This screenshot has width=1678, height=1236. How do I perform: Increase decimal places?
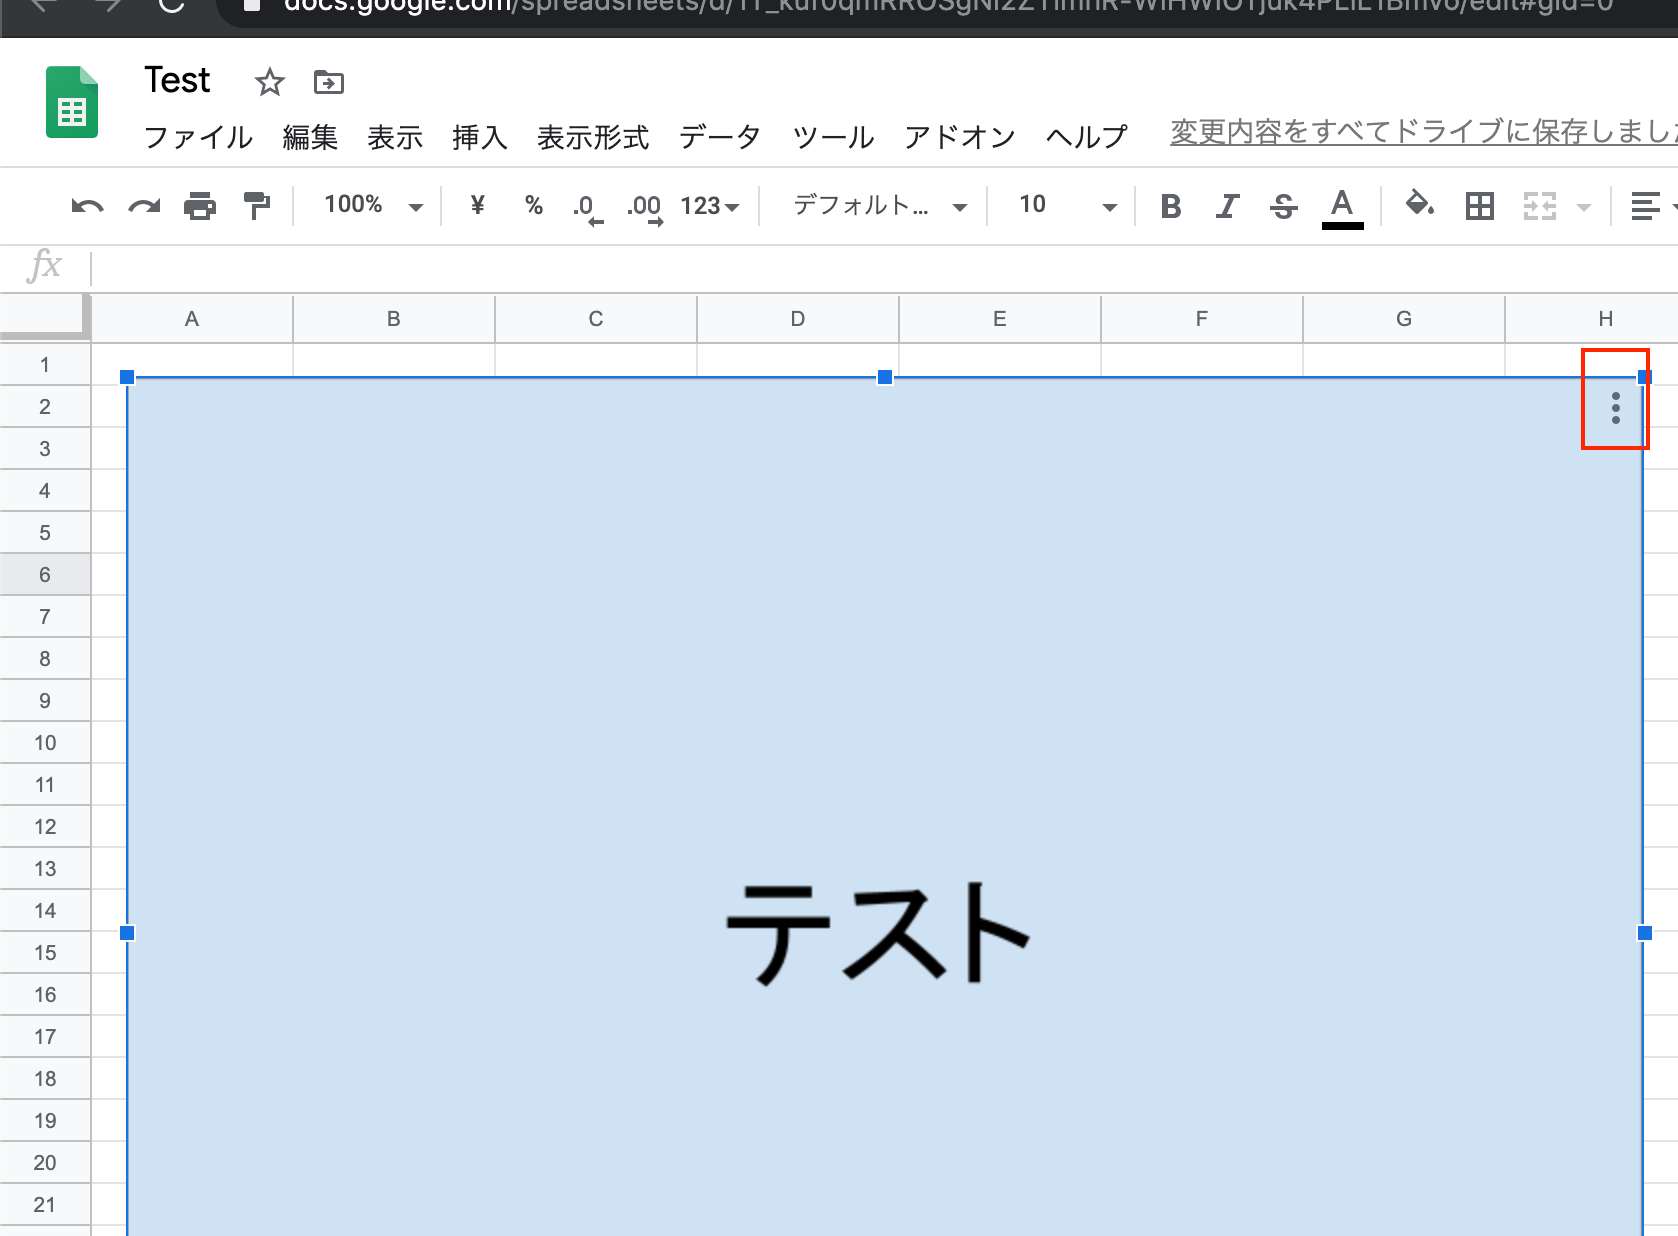(x=645, y=208)
